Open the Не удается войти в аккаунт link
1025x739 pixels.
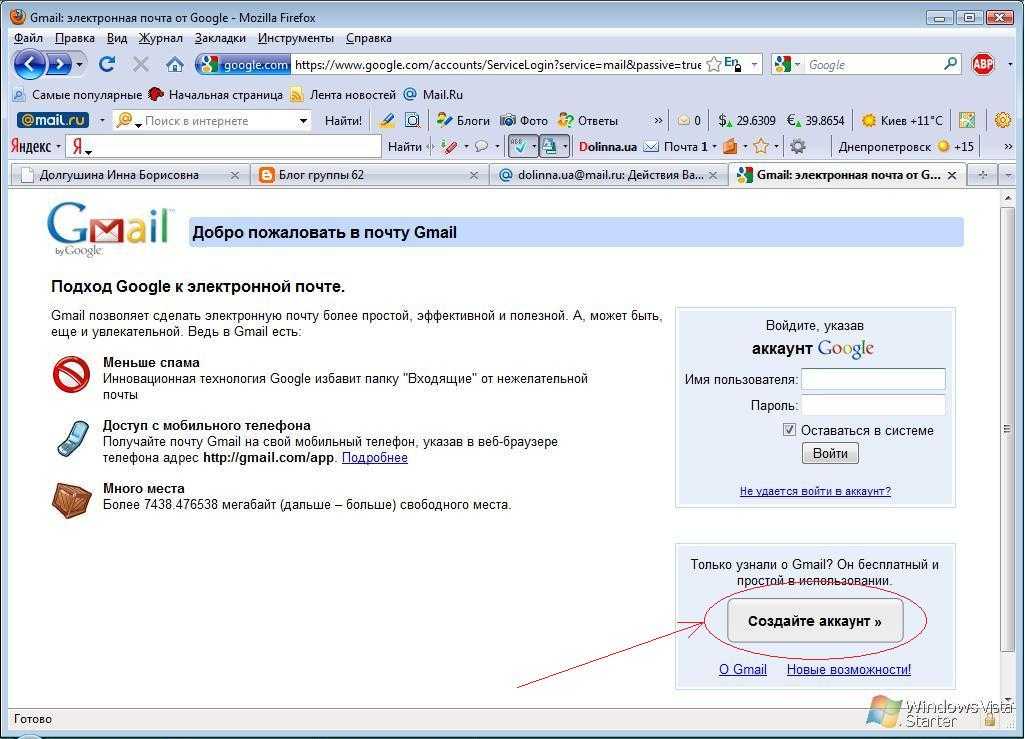click(815, 490)
